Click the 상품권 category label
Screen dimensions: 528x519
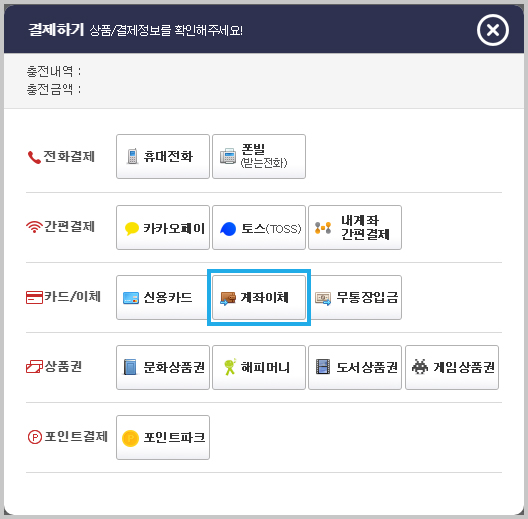pos(54,367)
